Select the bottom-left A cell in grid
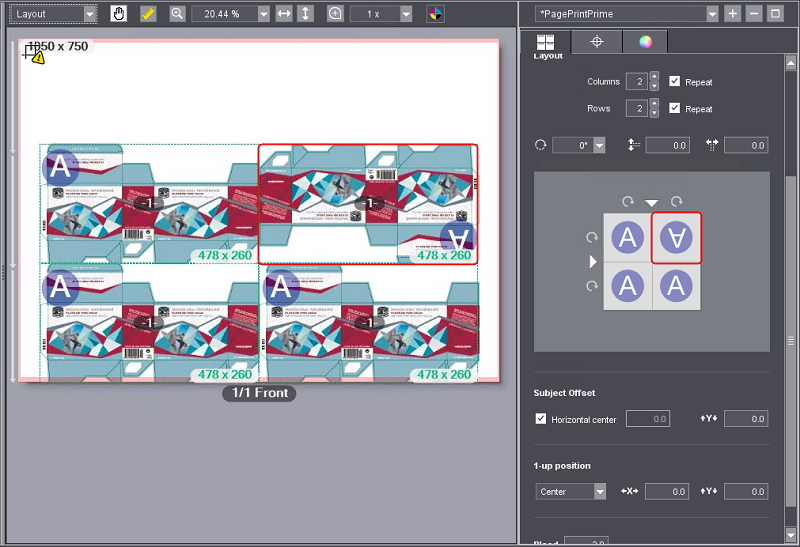 coord(627,286)
